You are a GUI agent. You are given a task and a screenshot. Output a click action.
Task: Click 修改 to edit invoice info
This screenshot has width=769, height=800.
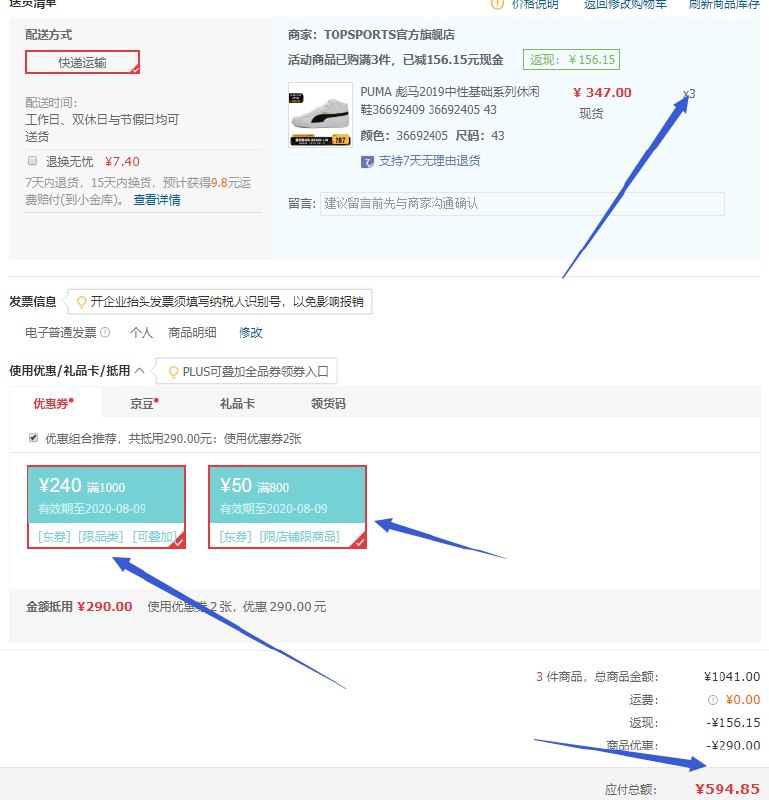coord(251,333)
